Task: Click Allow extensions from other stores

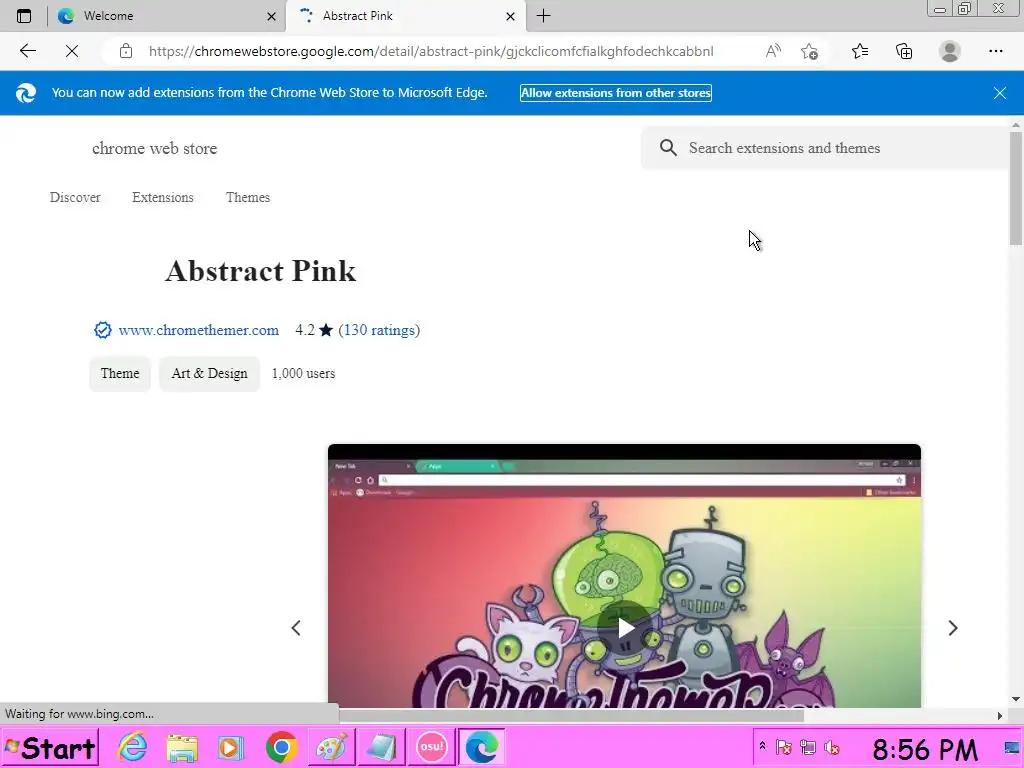Action: click(x=616, y=93)
